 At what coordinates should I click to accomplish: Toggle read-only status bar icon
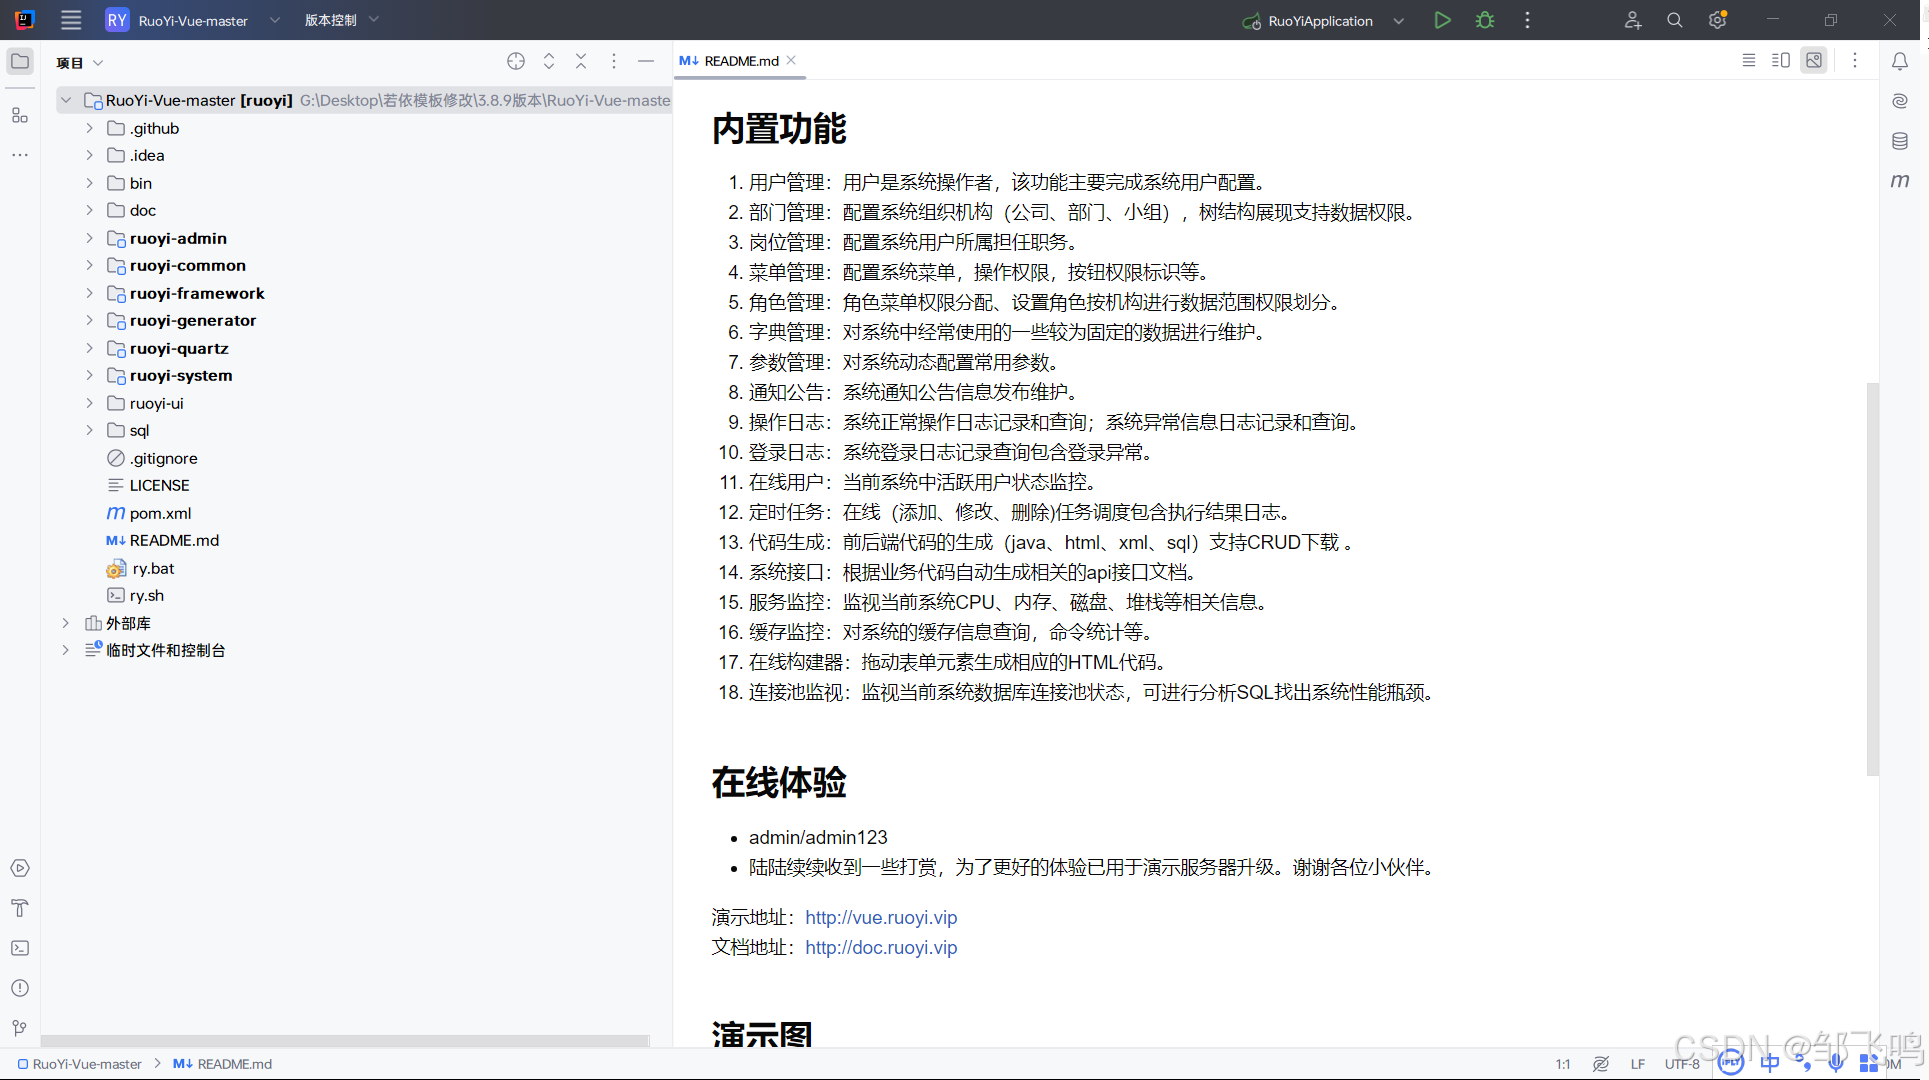(1601, 1064)
